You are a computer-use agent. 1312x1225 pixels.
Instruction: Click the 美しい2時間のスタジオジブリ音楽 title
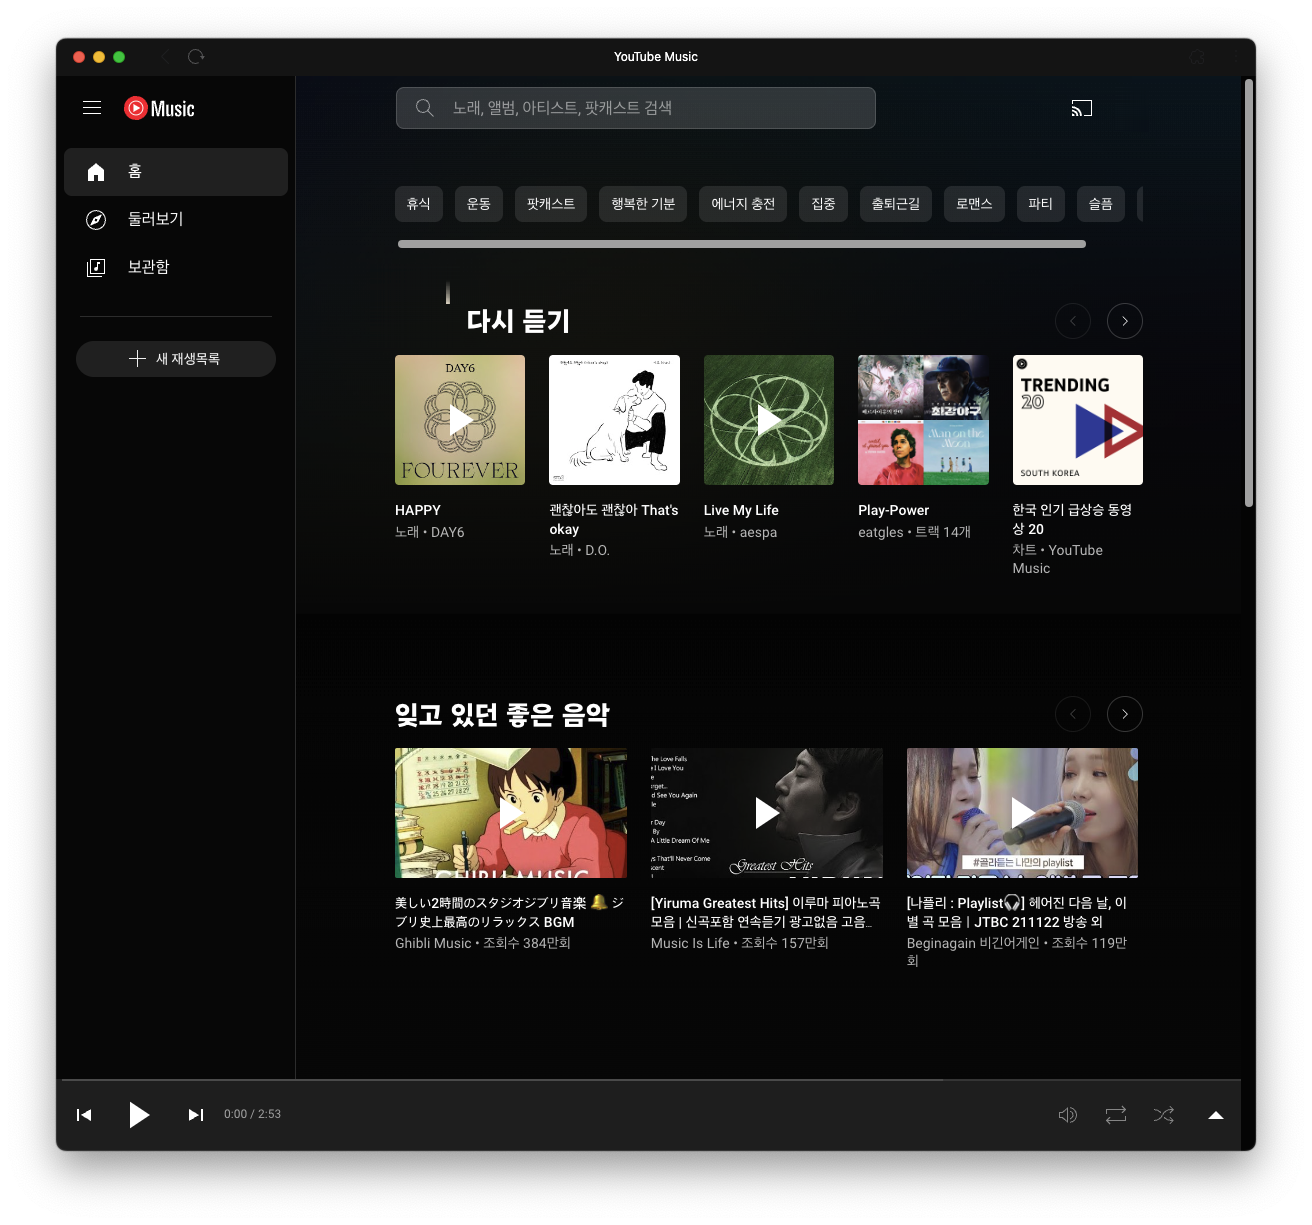tap(510, 912)
